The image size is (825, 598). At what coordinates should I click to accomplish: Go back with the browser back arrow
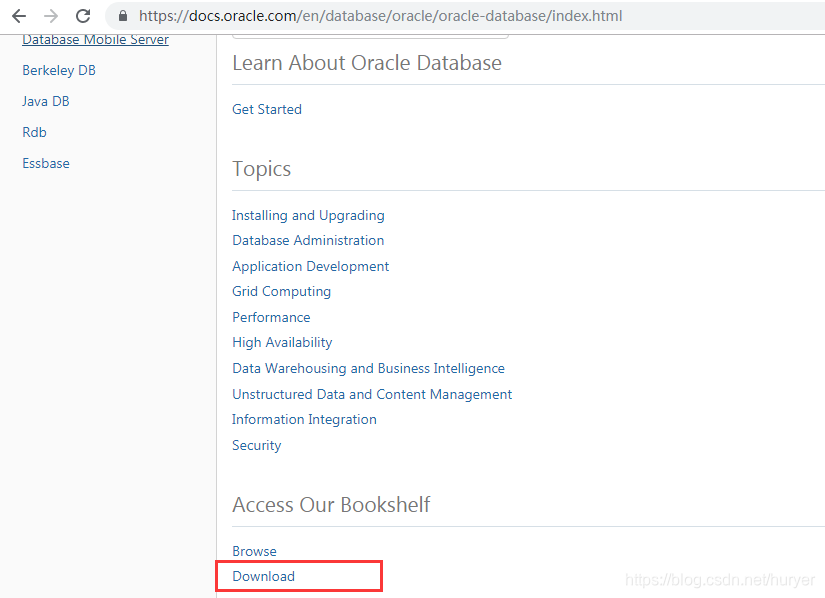coord(19,16)
